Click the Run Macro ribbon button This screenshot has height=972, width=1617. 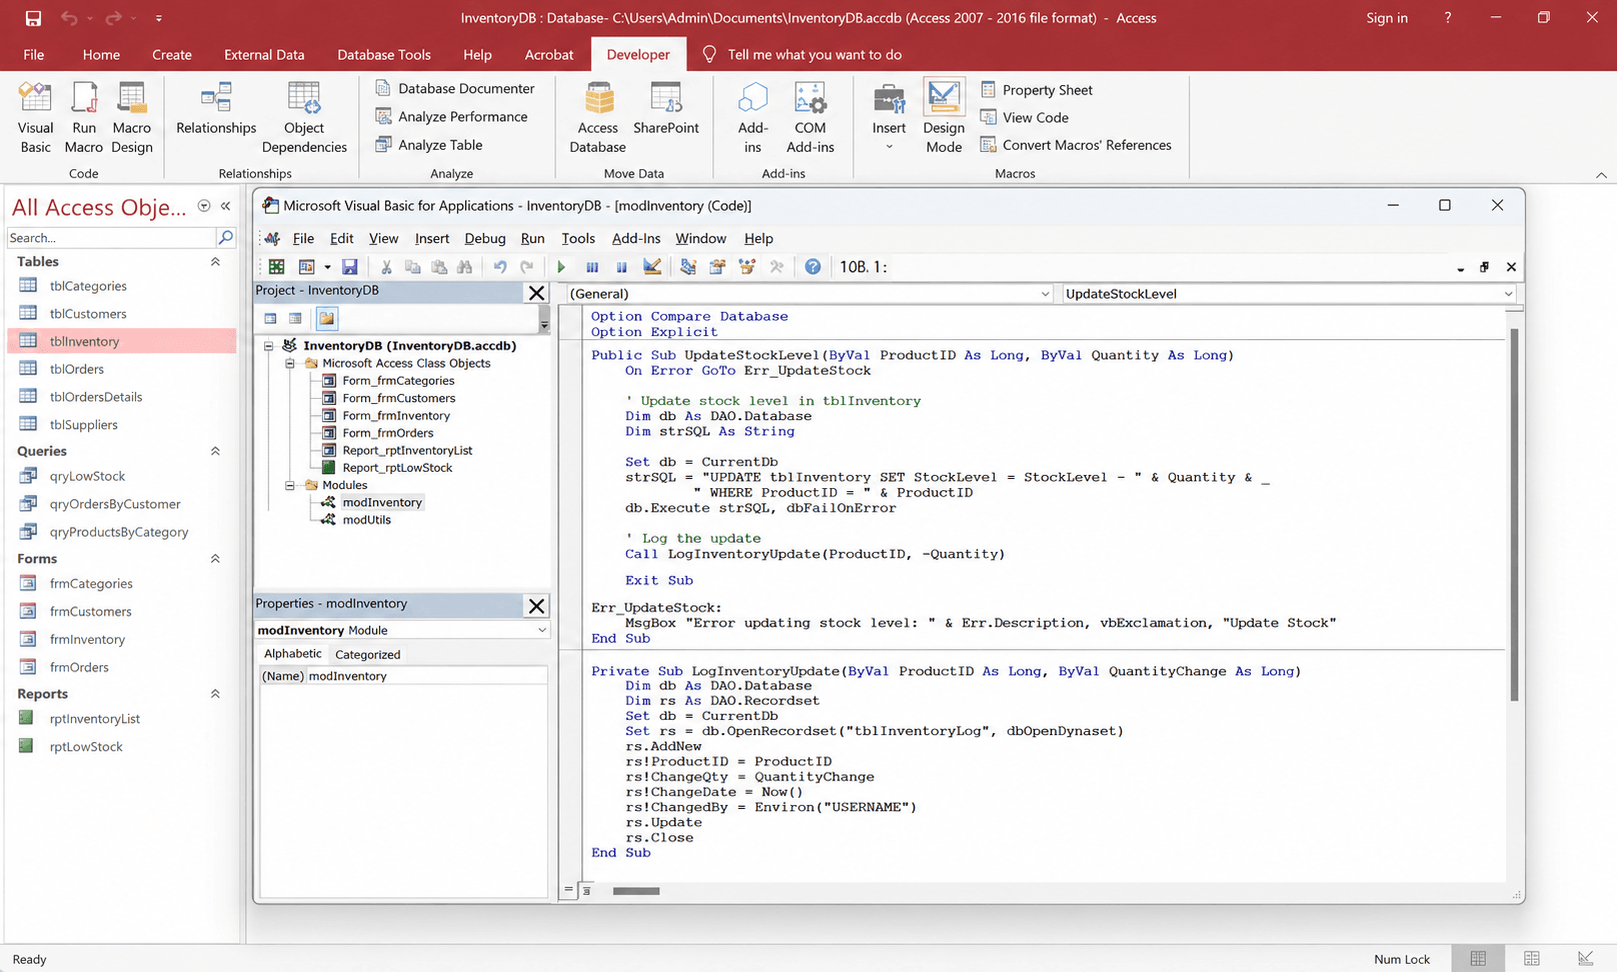(x=84, y=118)
